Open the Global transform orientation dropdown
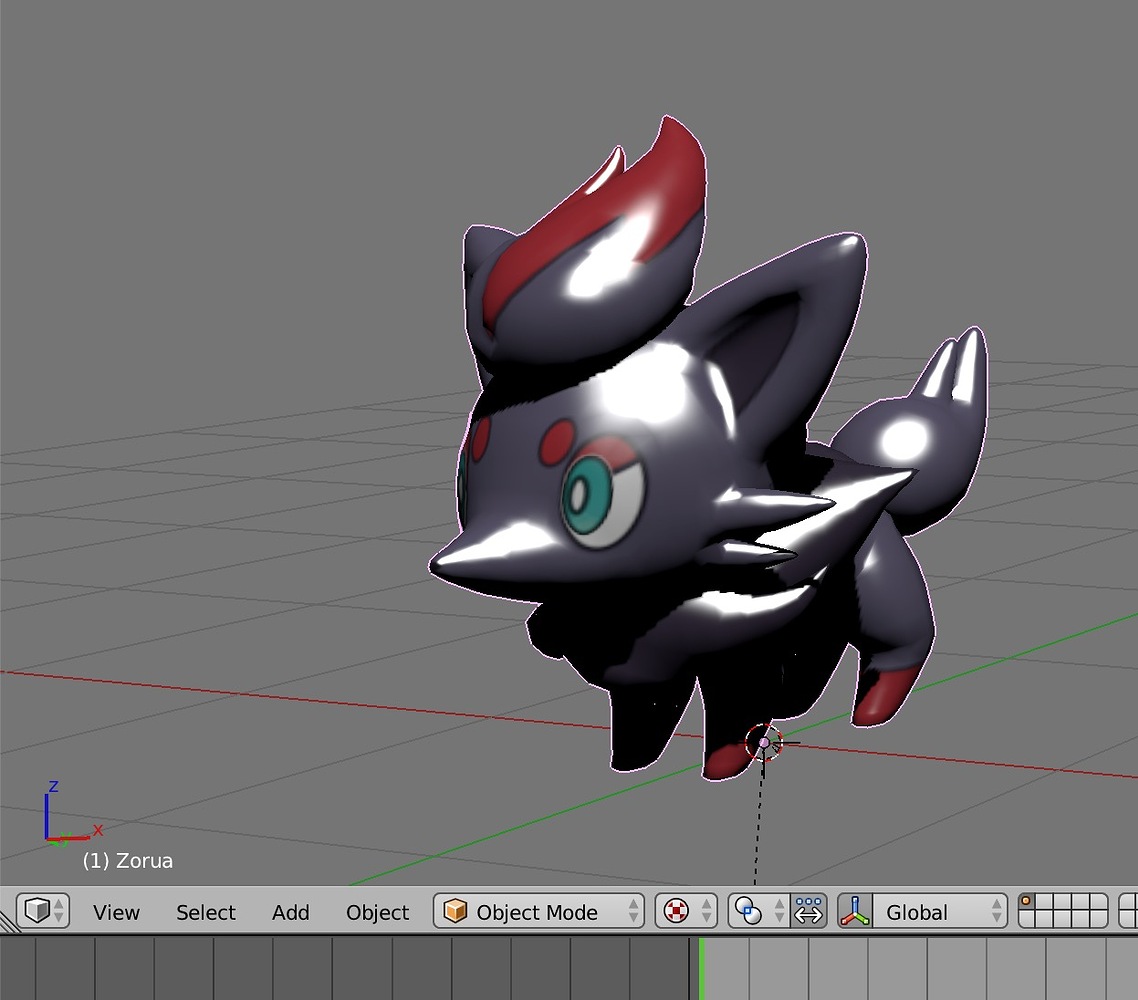1138x1000 pixels. click(940, 910)
